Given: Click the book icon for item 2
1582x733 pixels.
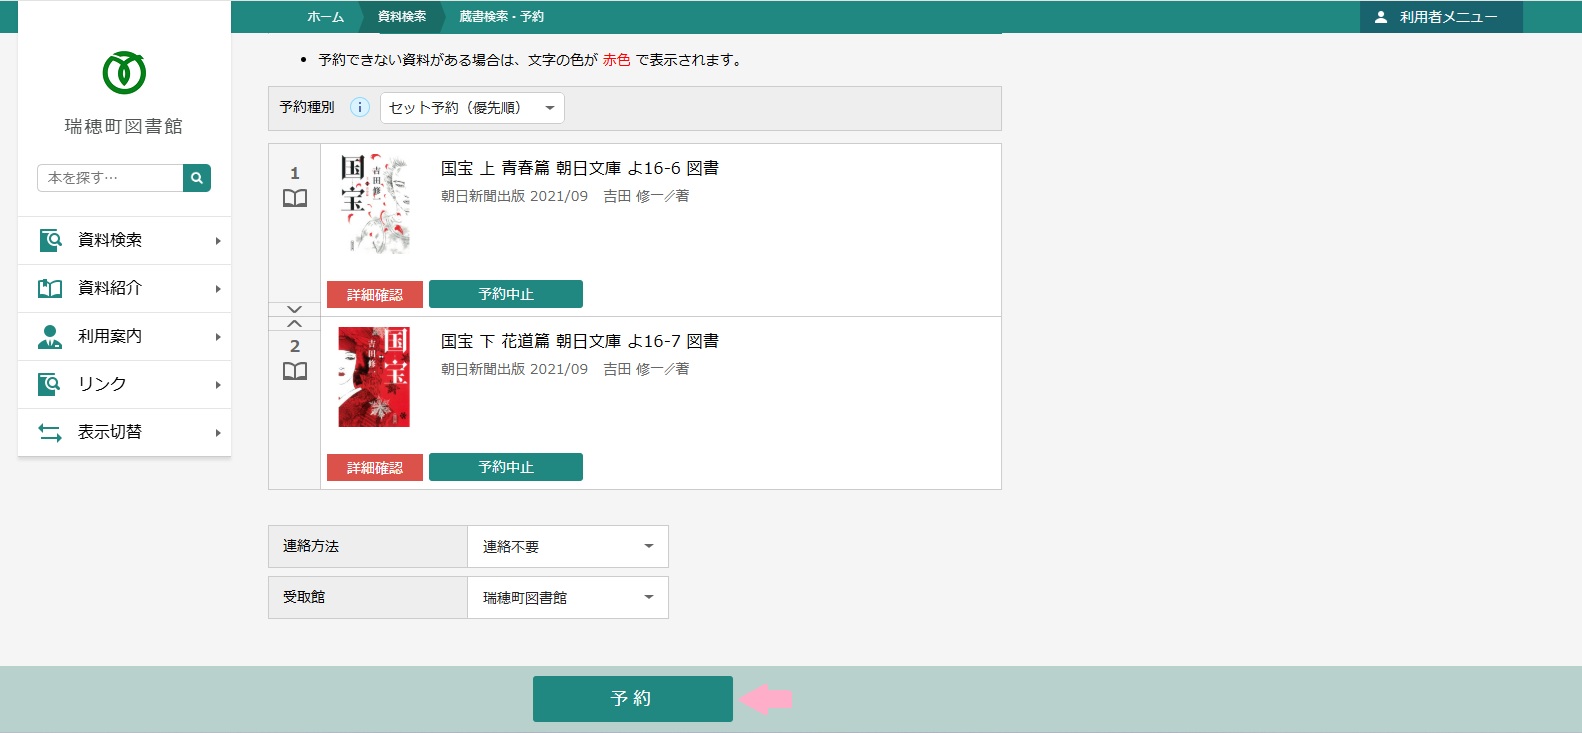Looking at the screenshot, I should [x=295, y=371].
